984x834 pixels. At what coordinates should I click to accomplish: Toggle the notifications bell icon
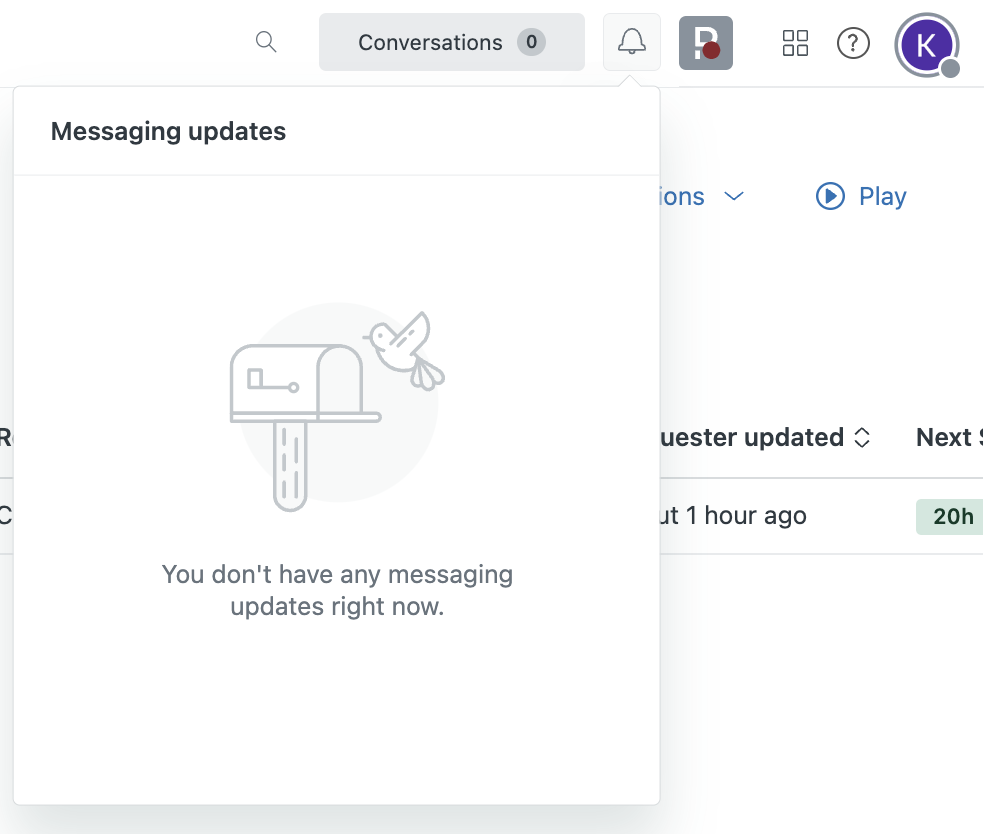[x=632, y=42]
